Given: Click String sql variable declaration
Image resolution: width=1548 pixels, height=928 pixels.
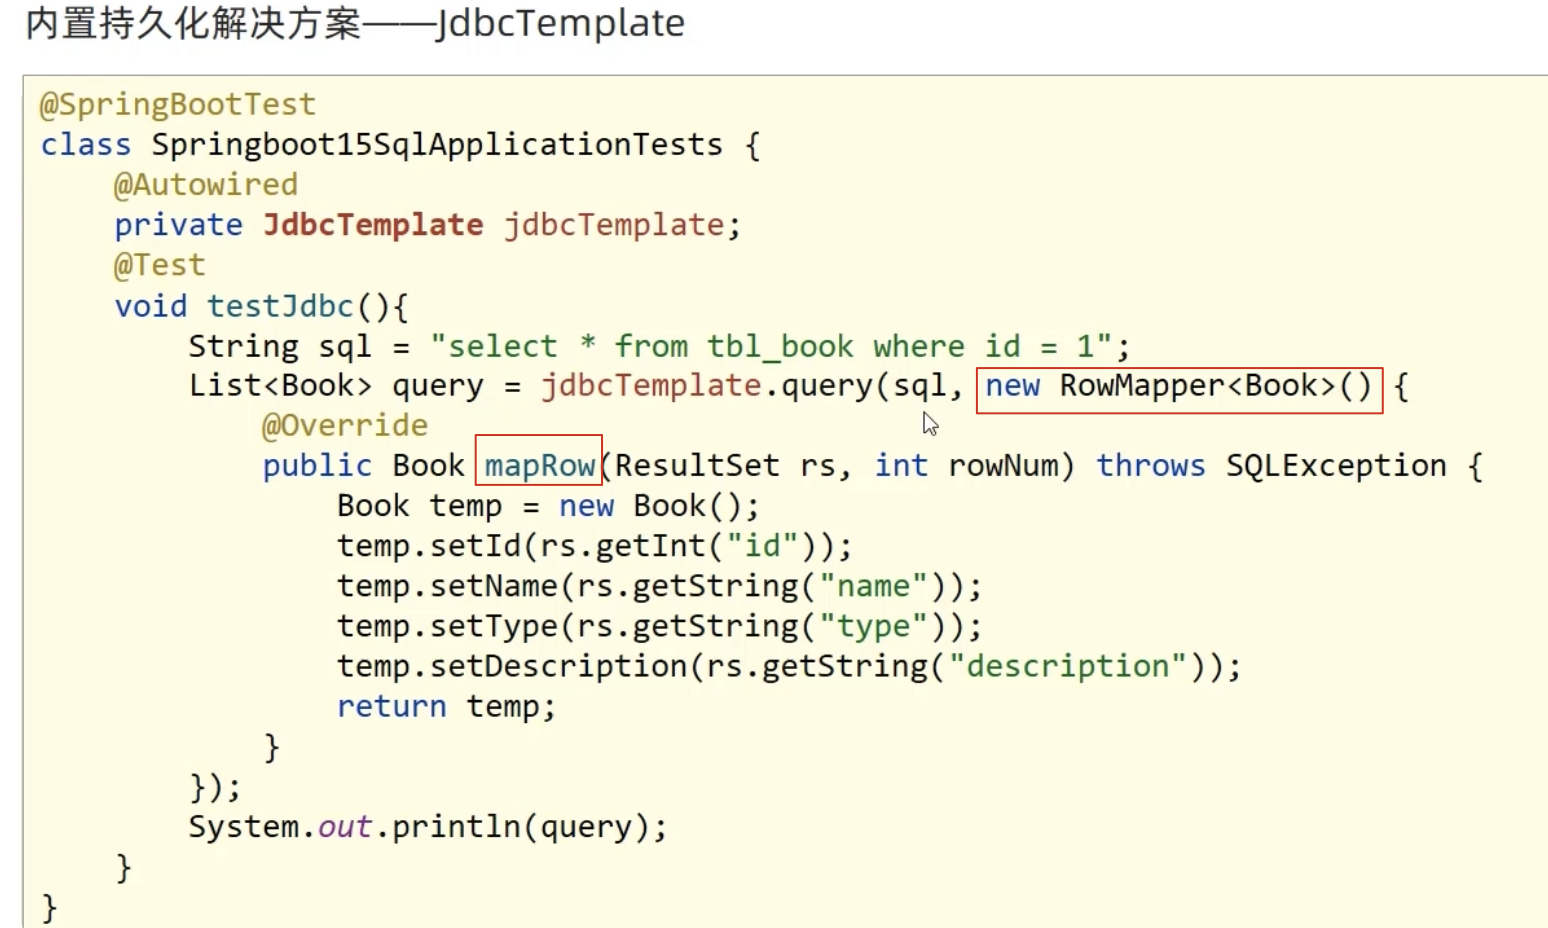Looking at the screenshot, I should tap(280, 346).
